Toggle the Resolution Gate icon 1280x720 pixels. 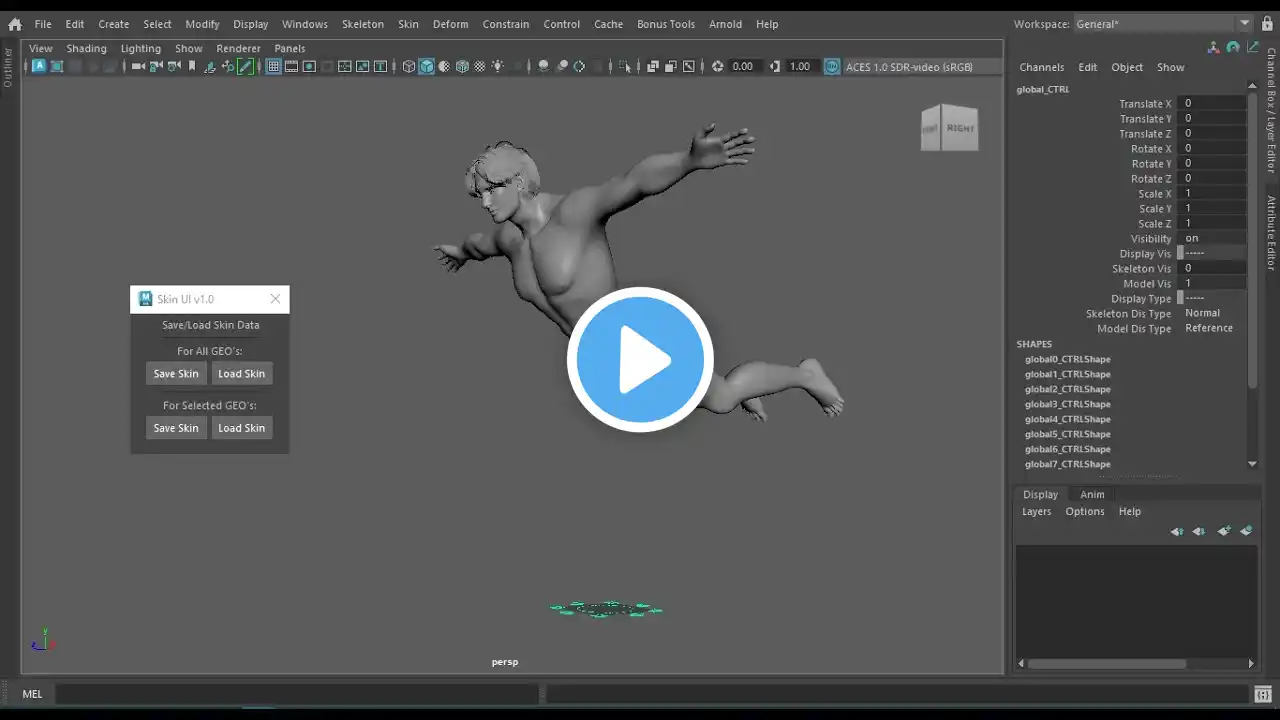309,67
